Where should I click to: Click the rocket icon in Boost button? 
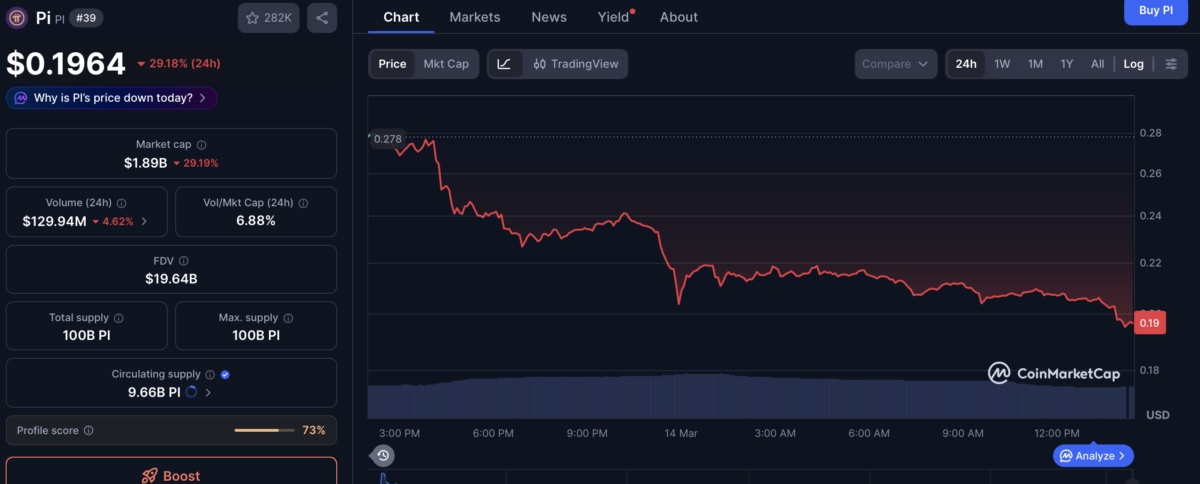(150, 476)
